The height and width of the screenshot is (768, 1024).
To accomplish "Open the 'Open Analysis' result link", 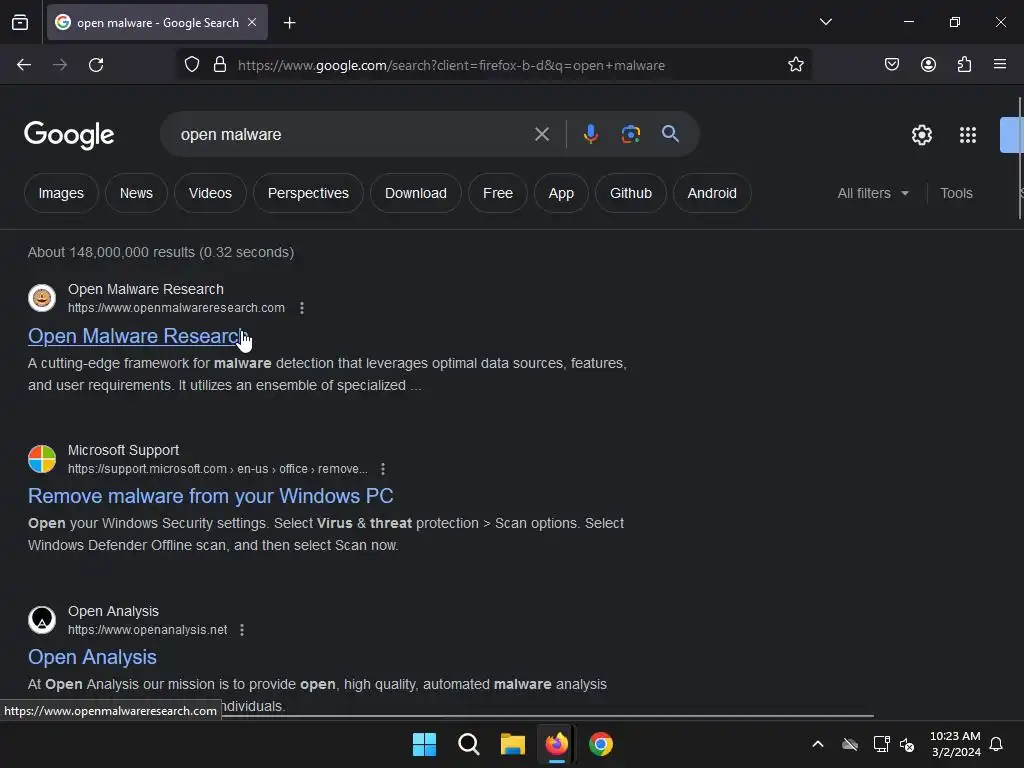I will (92, 657).
